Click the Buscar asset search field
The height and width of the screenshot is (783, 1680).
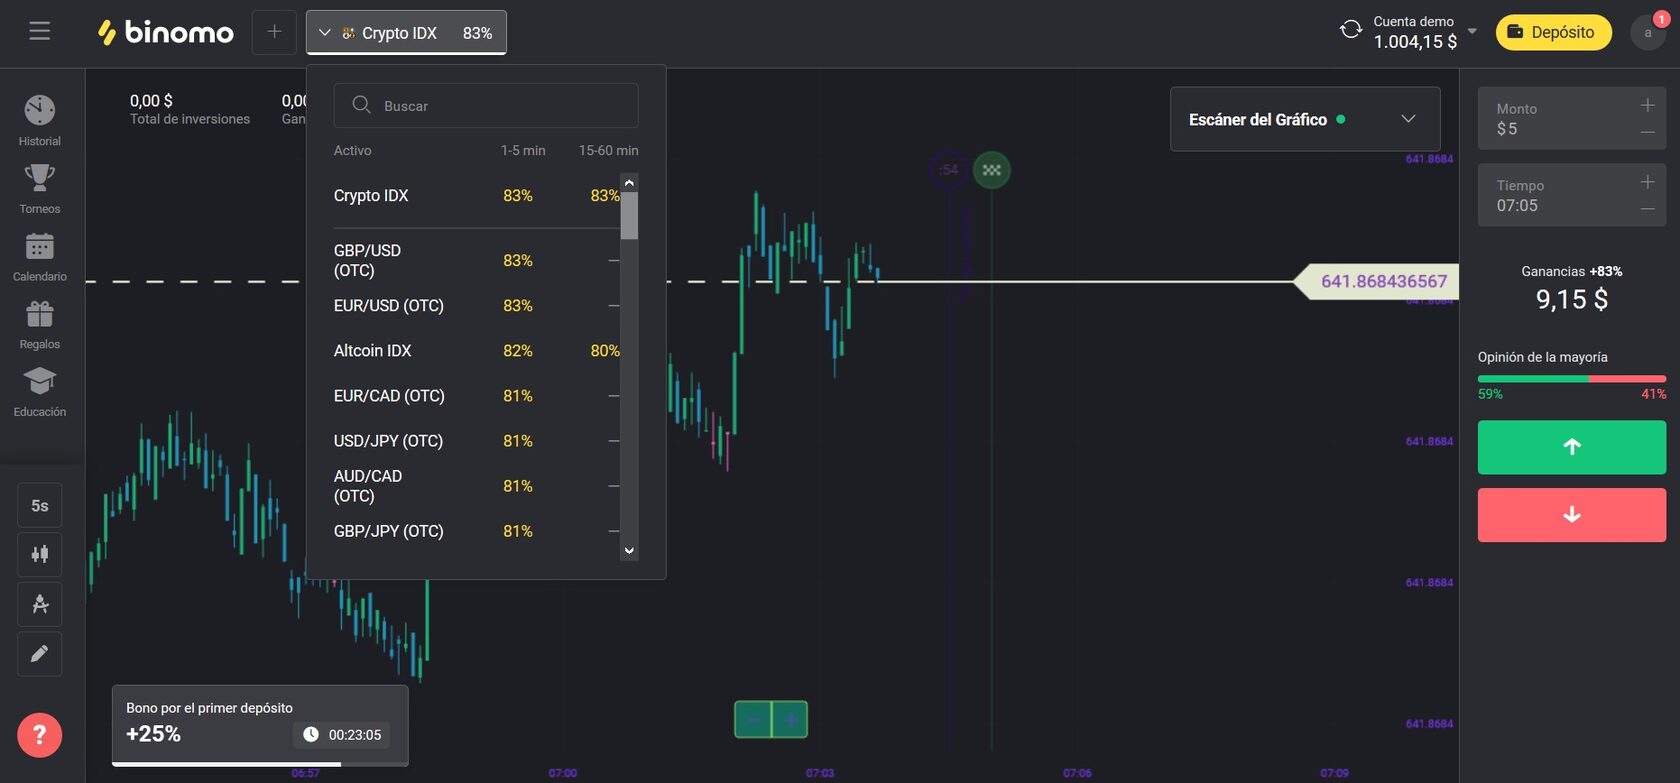486,106
